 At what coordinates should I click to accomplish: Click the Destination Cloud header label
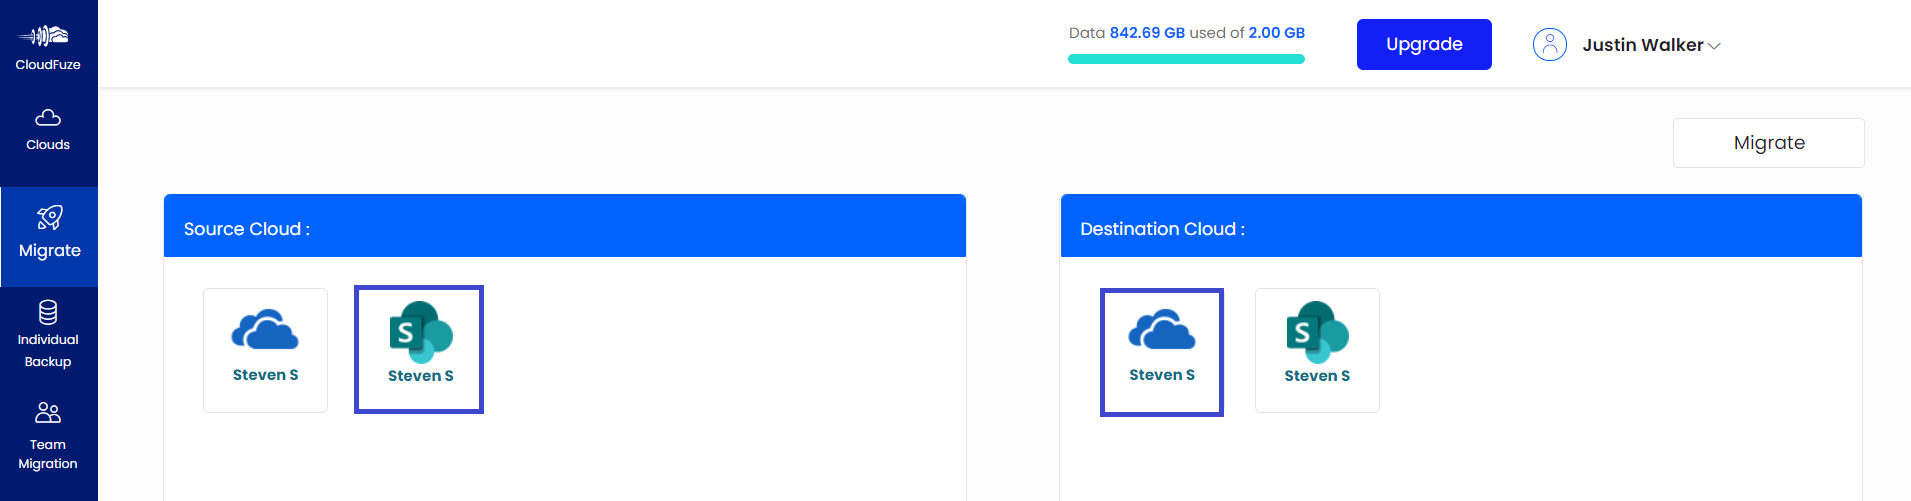coord(1162,229)
